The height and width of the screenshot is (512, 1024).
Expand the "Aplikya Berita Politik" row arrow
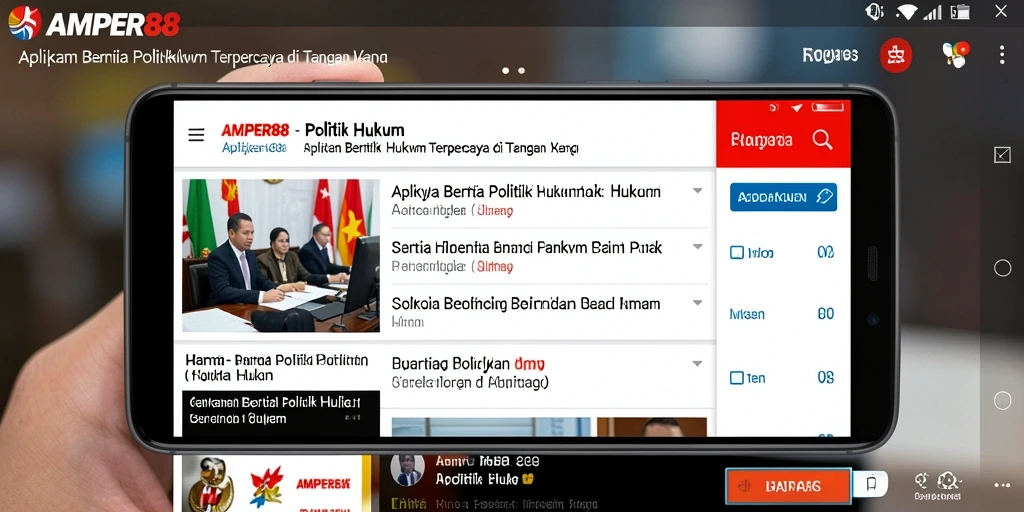[697, 191]
